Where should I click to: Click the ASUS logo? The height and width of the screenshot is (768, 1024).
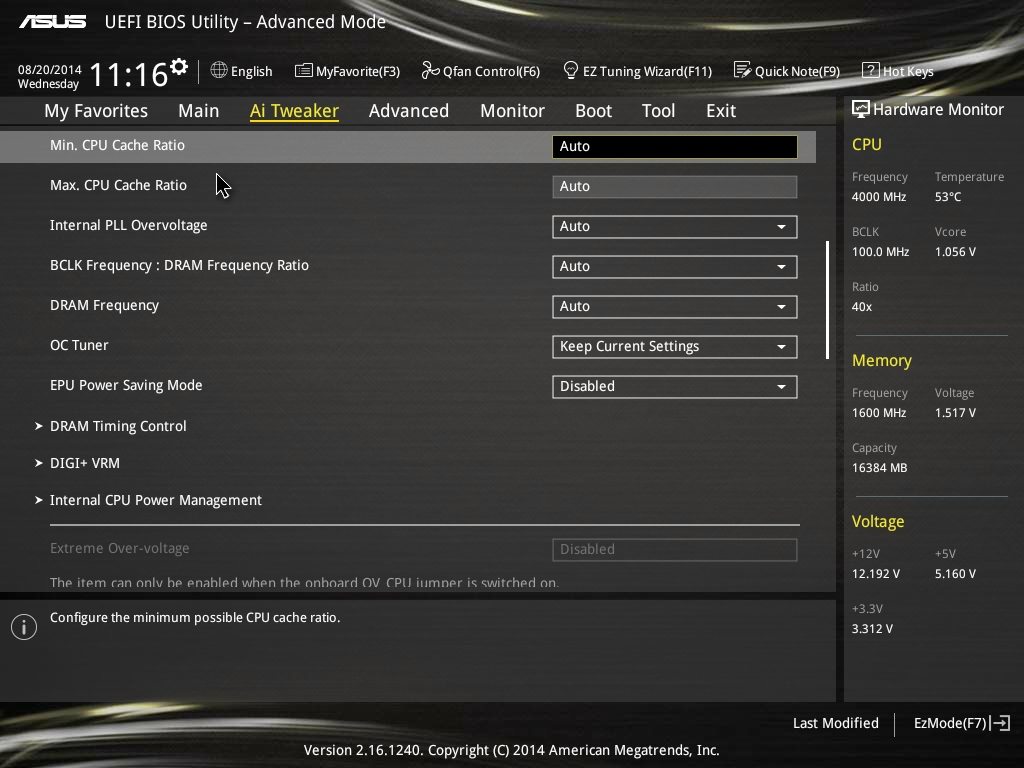pyautogui.click(x=52, y=22)
